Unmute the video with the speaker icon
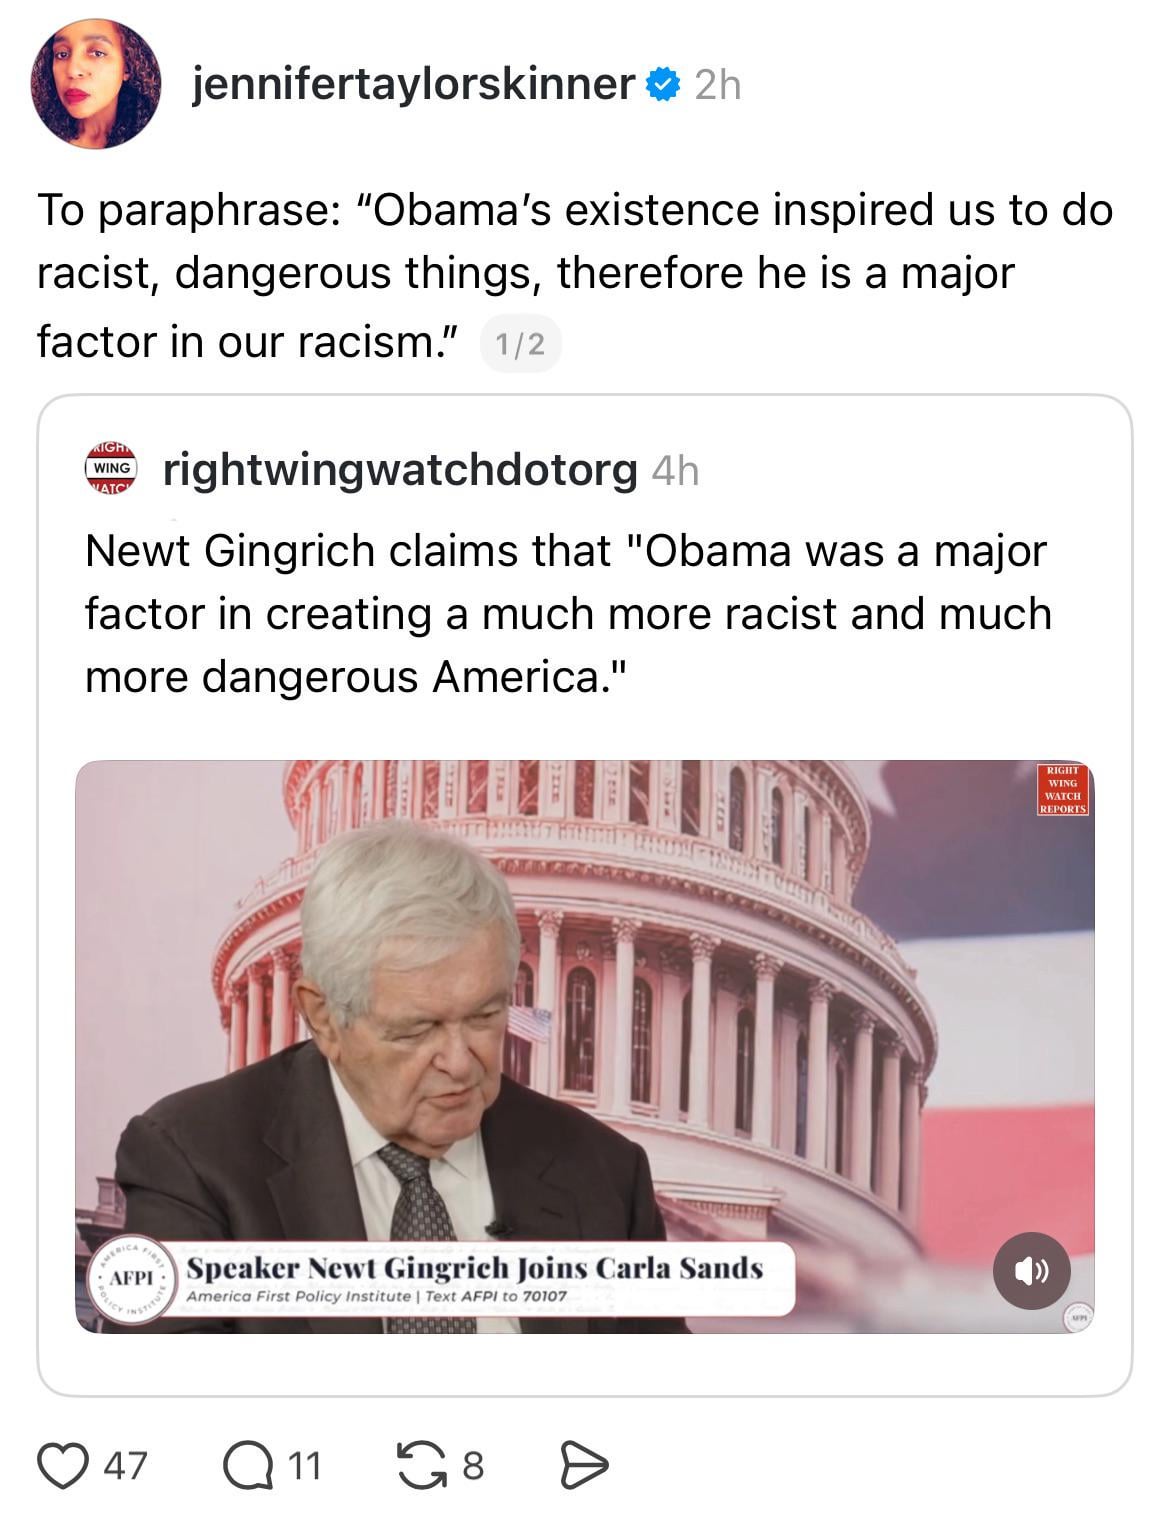Screen dimensions: 1170x1532 point(1031,1270)
